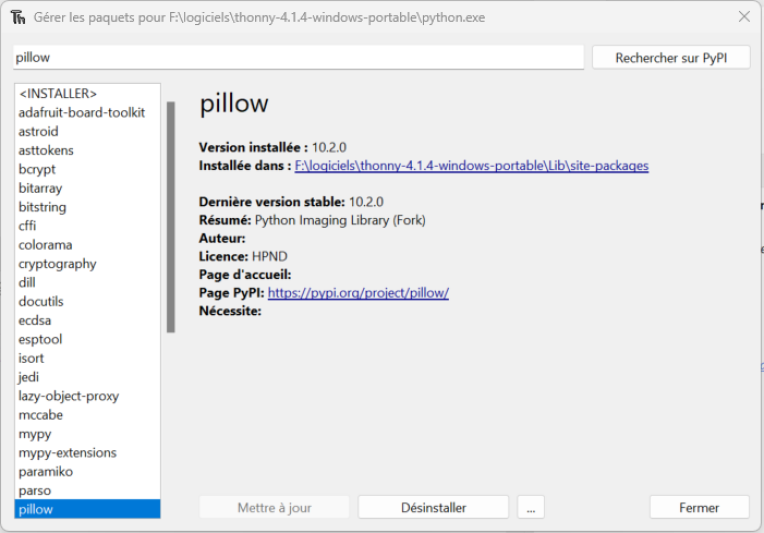Click the Auteur label

[x=222, y=238]
